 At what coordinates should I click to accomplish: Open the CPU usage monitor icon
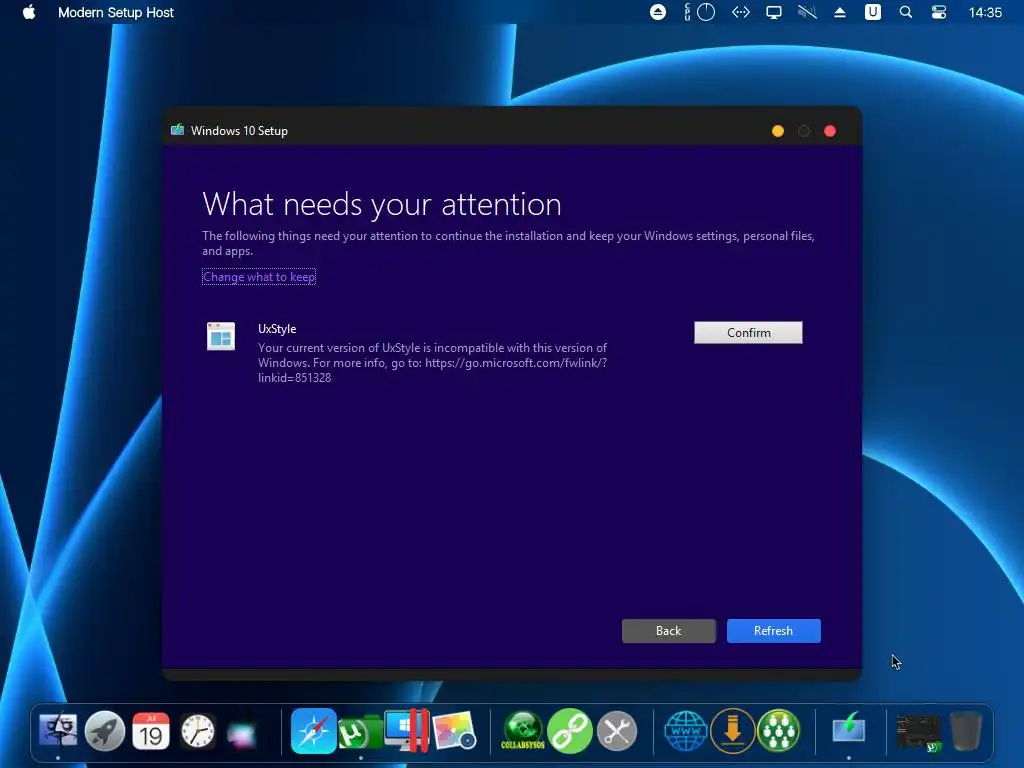click(x=699, y=12)
